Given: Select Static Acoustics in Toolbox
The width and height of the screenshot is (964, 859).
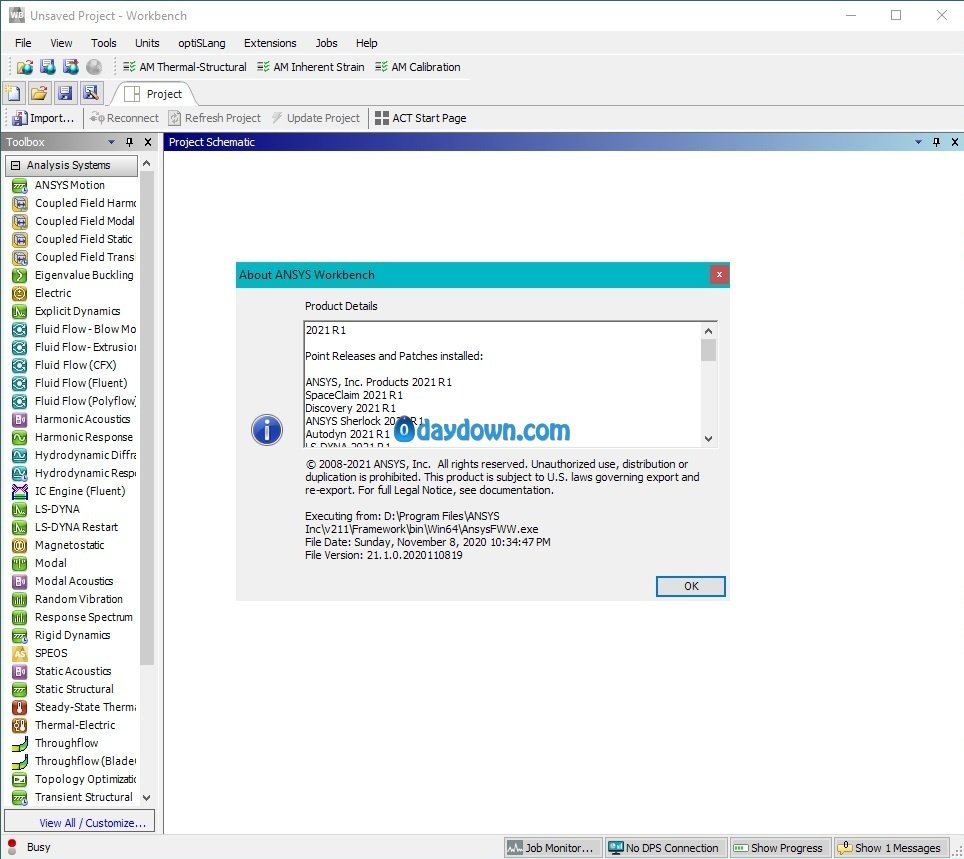Looking at the screenshot, I should 73,671.
